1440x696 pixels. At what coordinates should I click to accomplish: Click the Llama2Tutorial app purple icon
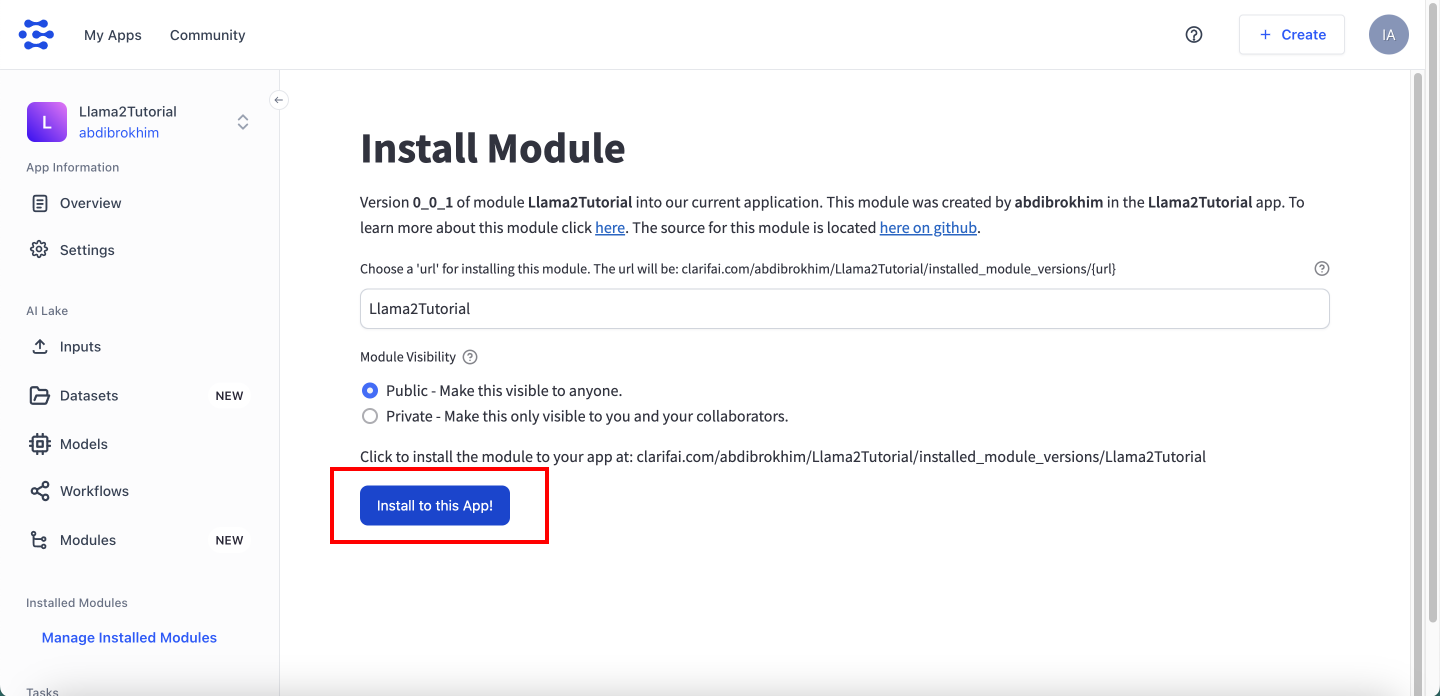(47, 122)
